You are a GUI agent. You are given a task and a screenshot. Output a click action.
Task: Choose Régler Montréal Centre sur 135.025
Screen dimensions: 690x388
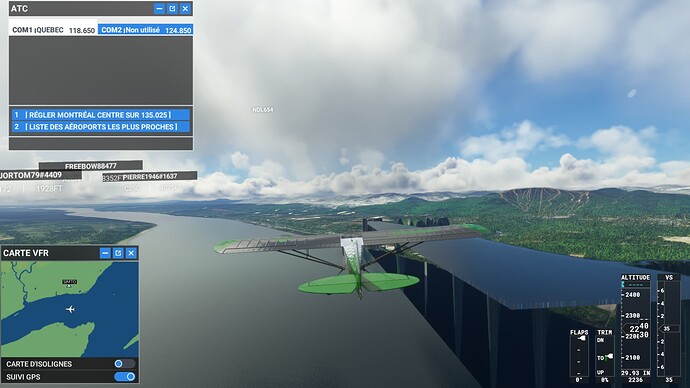101,115
